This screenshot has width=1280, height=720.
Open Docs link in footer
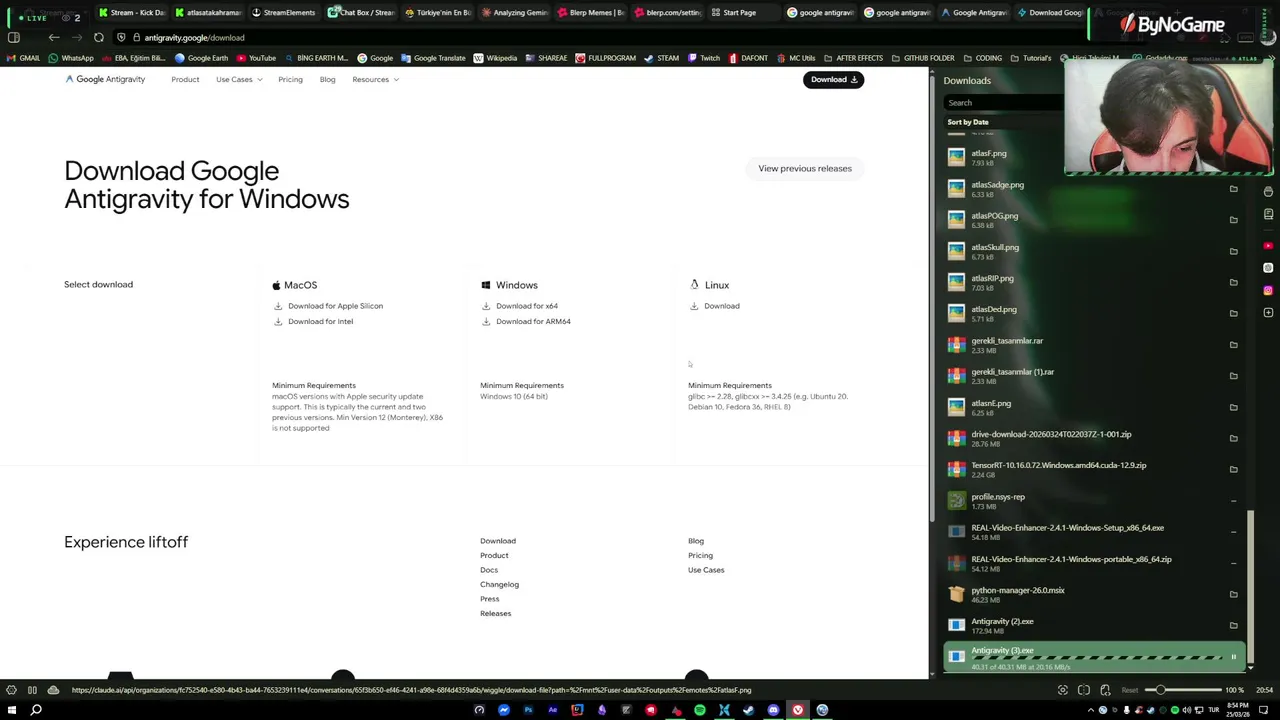click(489, 570)
